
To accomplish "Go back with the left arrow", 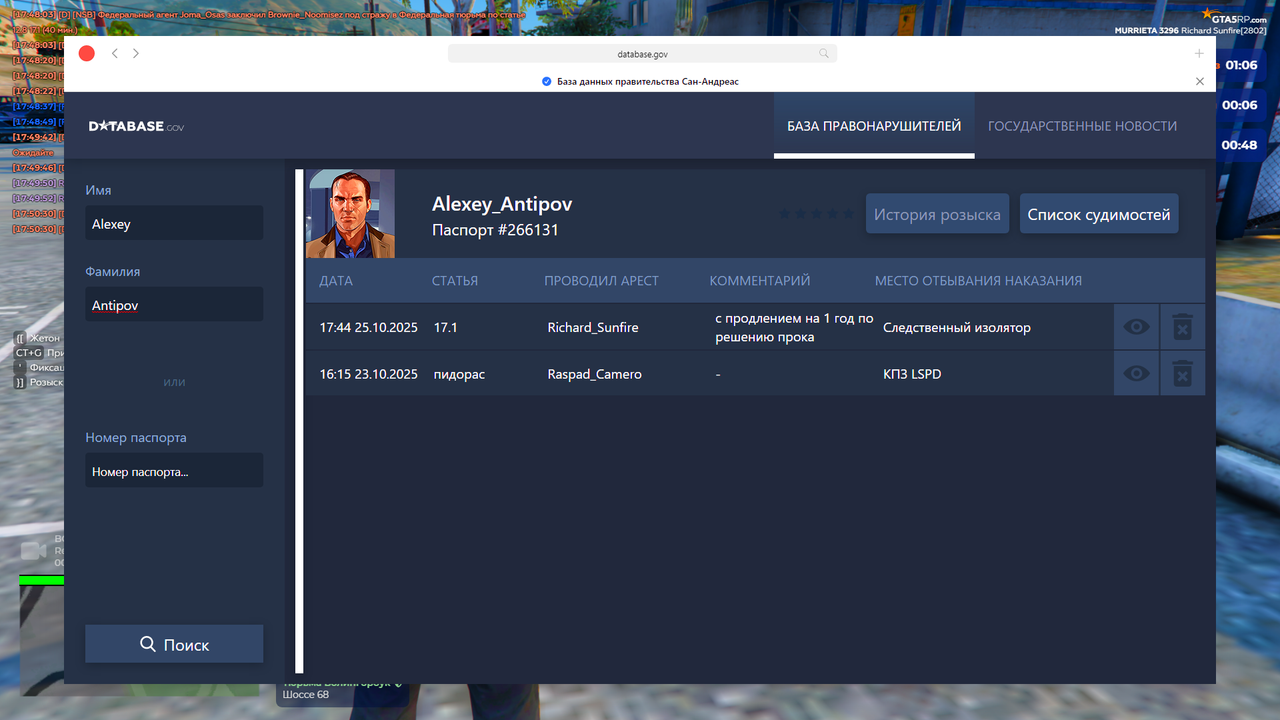I will coord(115,54).
